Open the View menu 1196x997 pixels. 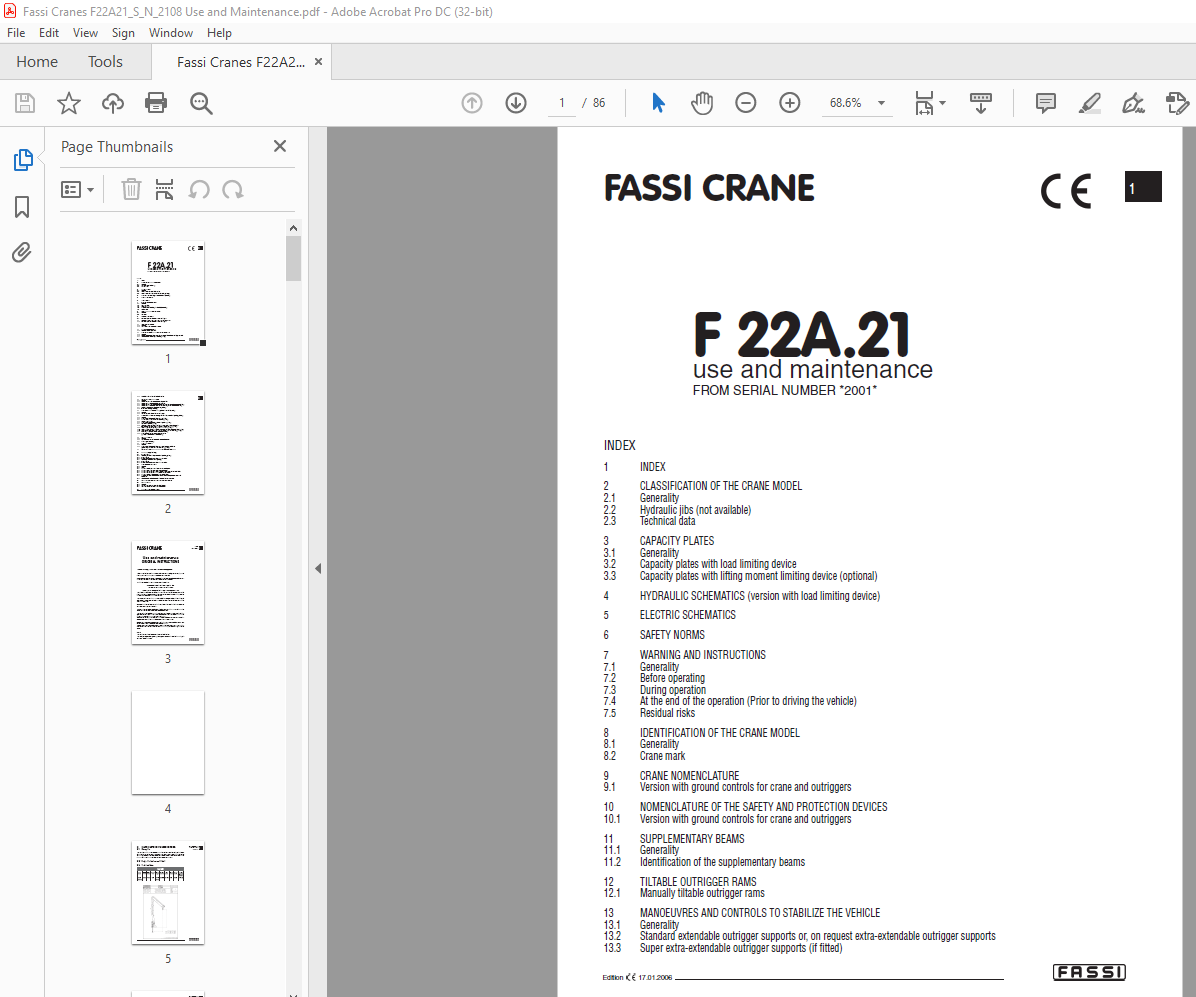pyautogui.click(x=85, y=33)
